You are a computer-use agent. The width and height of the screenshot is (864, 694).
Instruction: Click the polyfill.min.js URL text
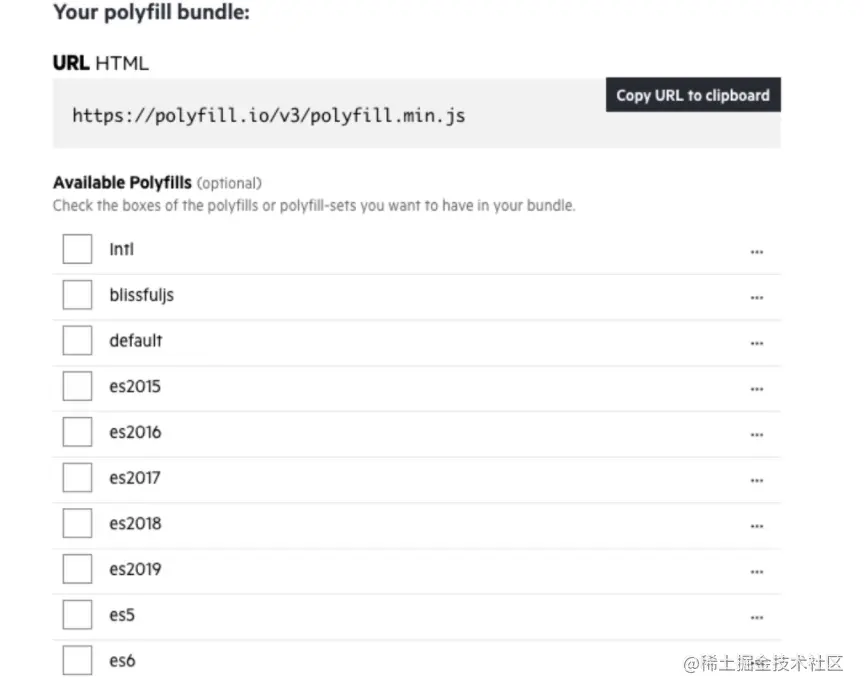268,115
